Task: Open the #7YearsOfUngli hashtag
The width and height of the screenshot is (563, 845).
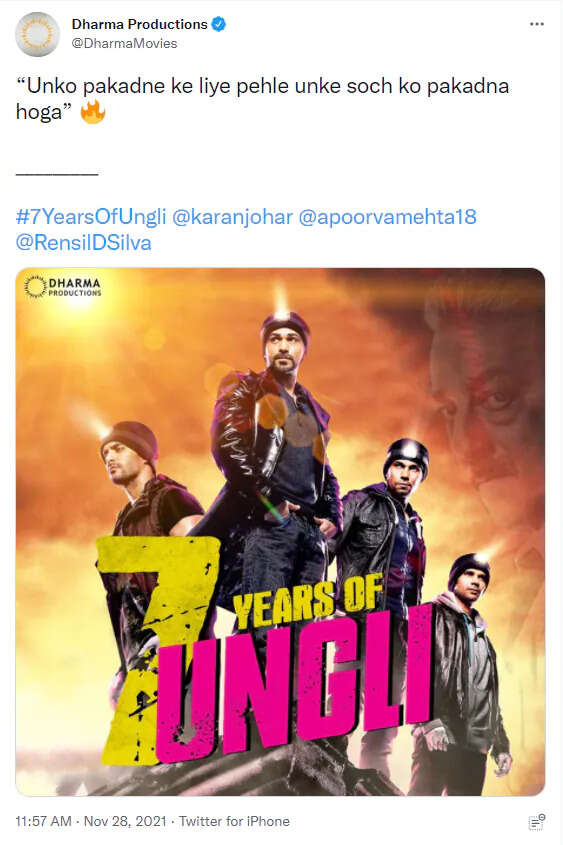Action: point(91,217)
